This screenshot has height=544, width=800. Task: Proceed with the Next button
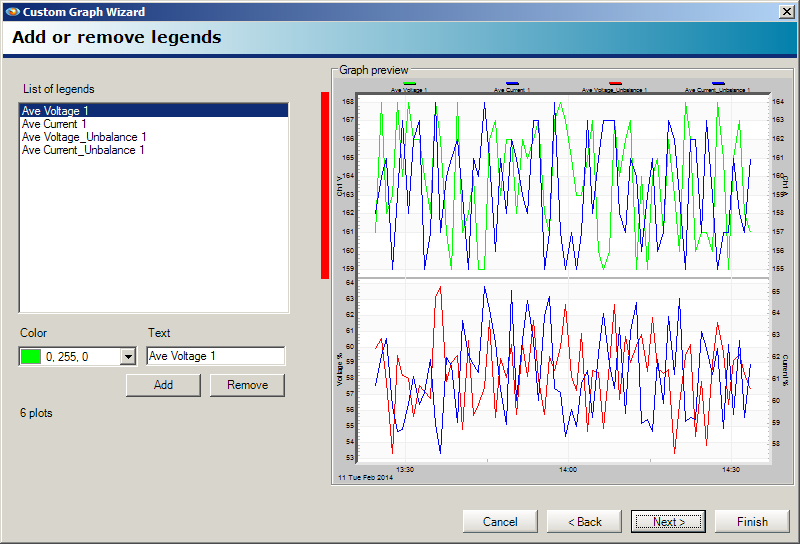[668, 521]
